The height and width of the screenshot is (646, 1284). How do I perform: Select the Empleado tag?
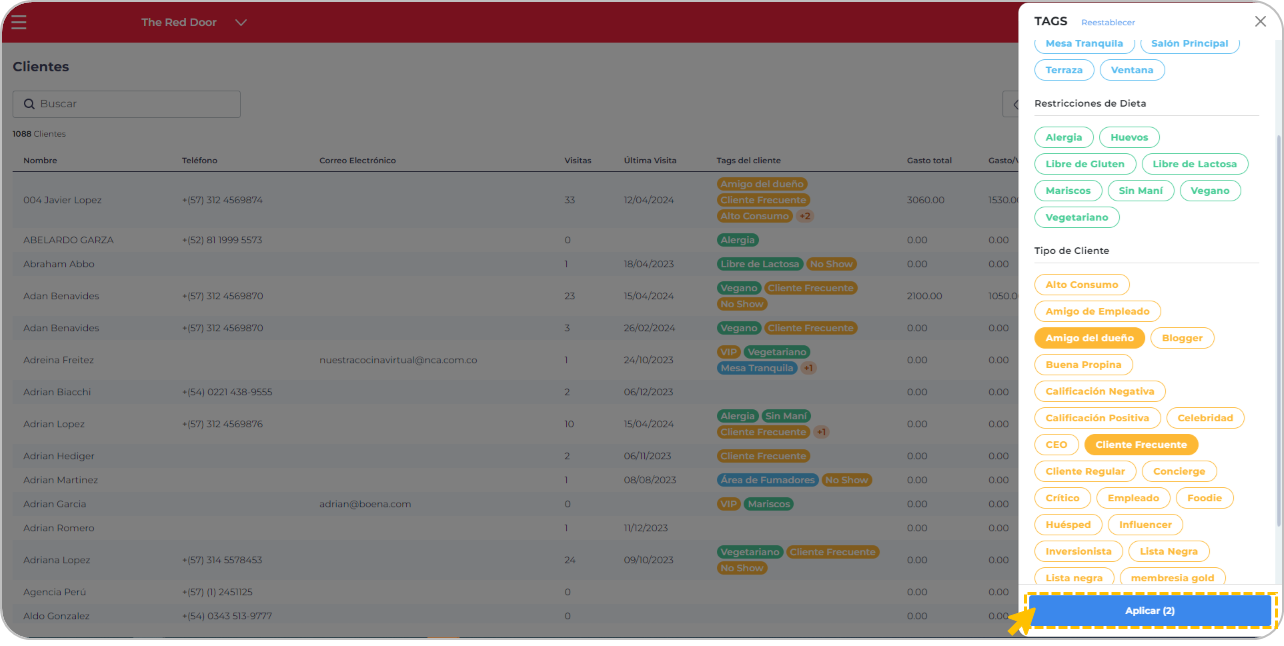(x=1133, y=498)
